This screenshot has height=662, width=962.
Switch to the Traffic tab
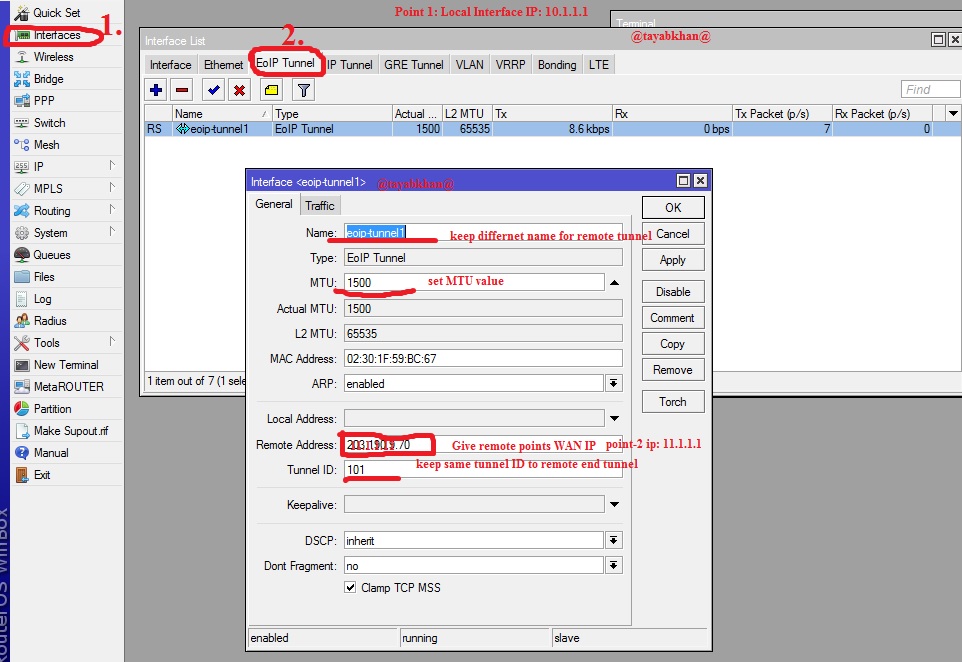320,206
